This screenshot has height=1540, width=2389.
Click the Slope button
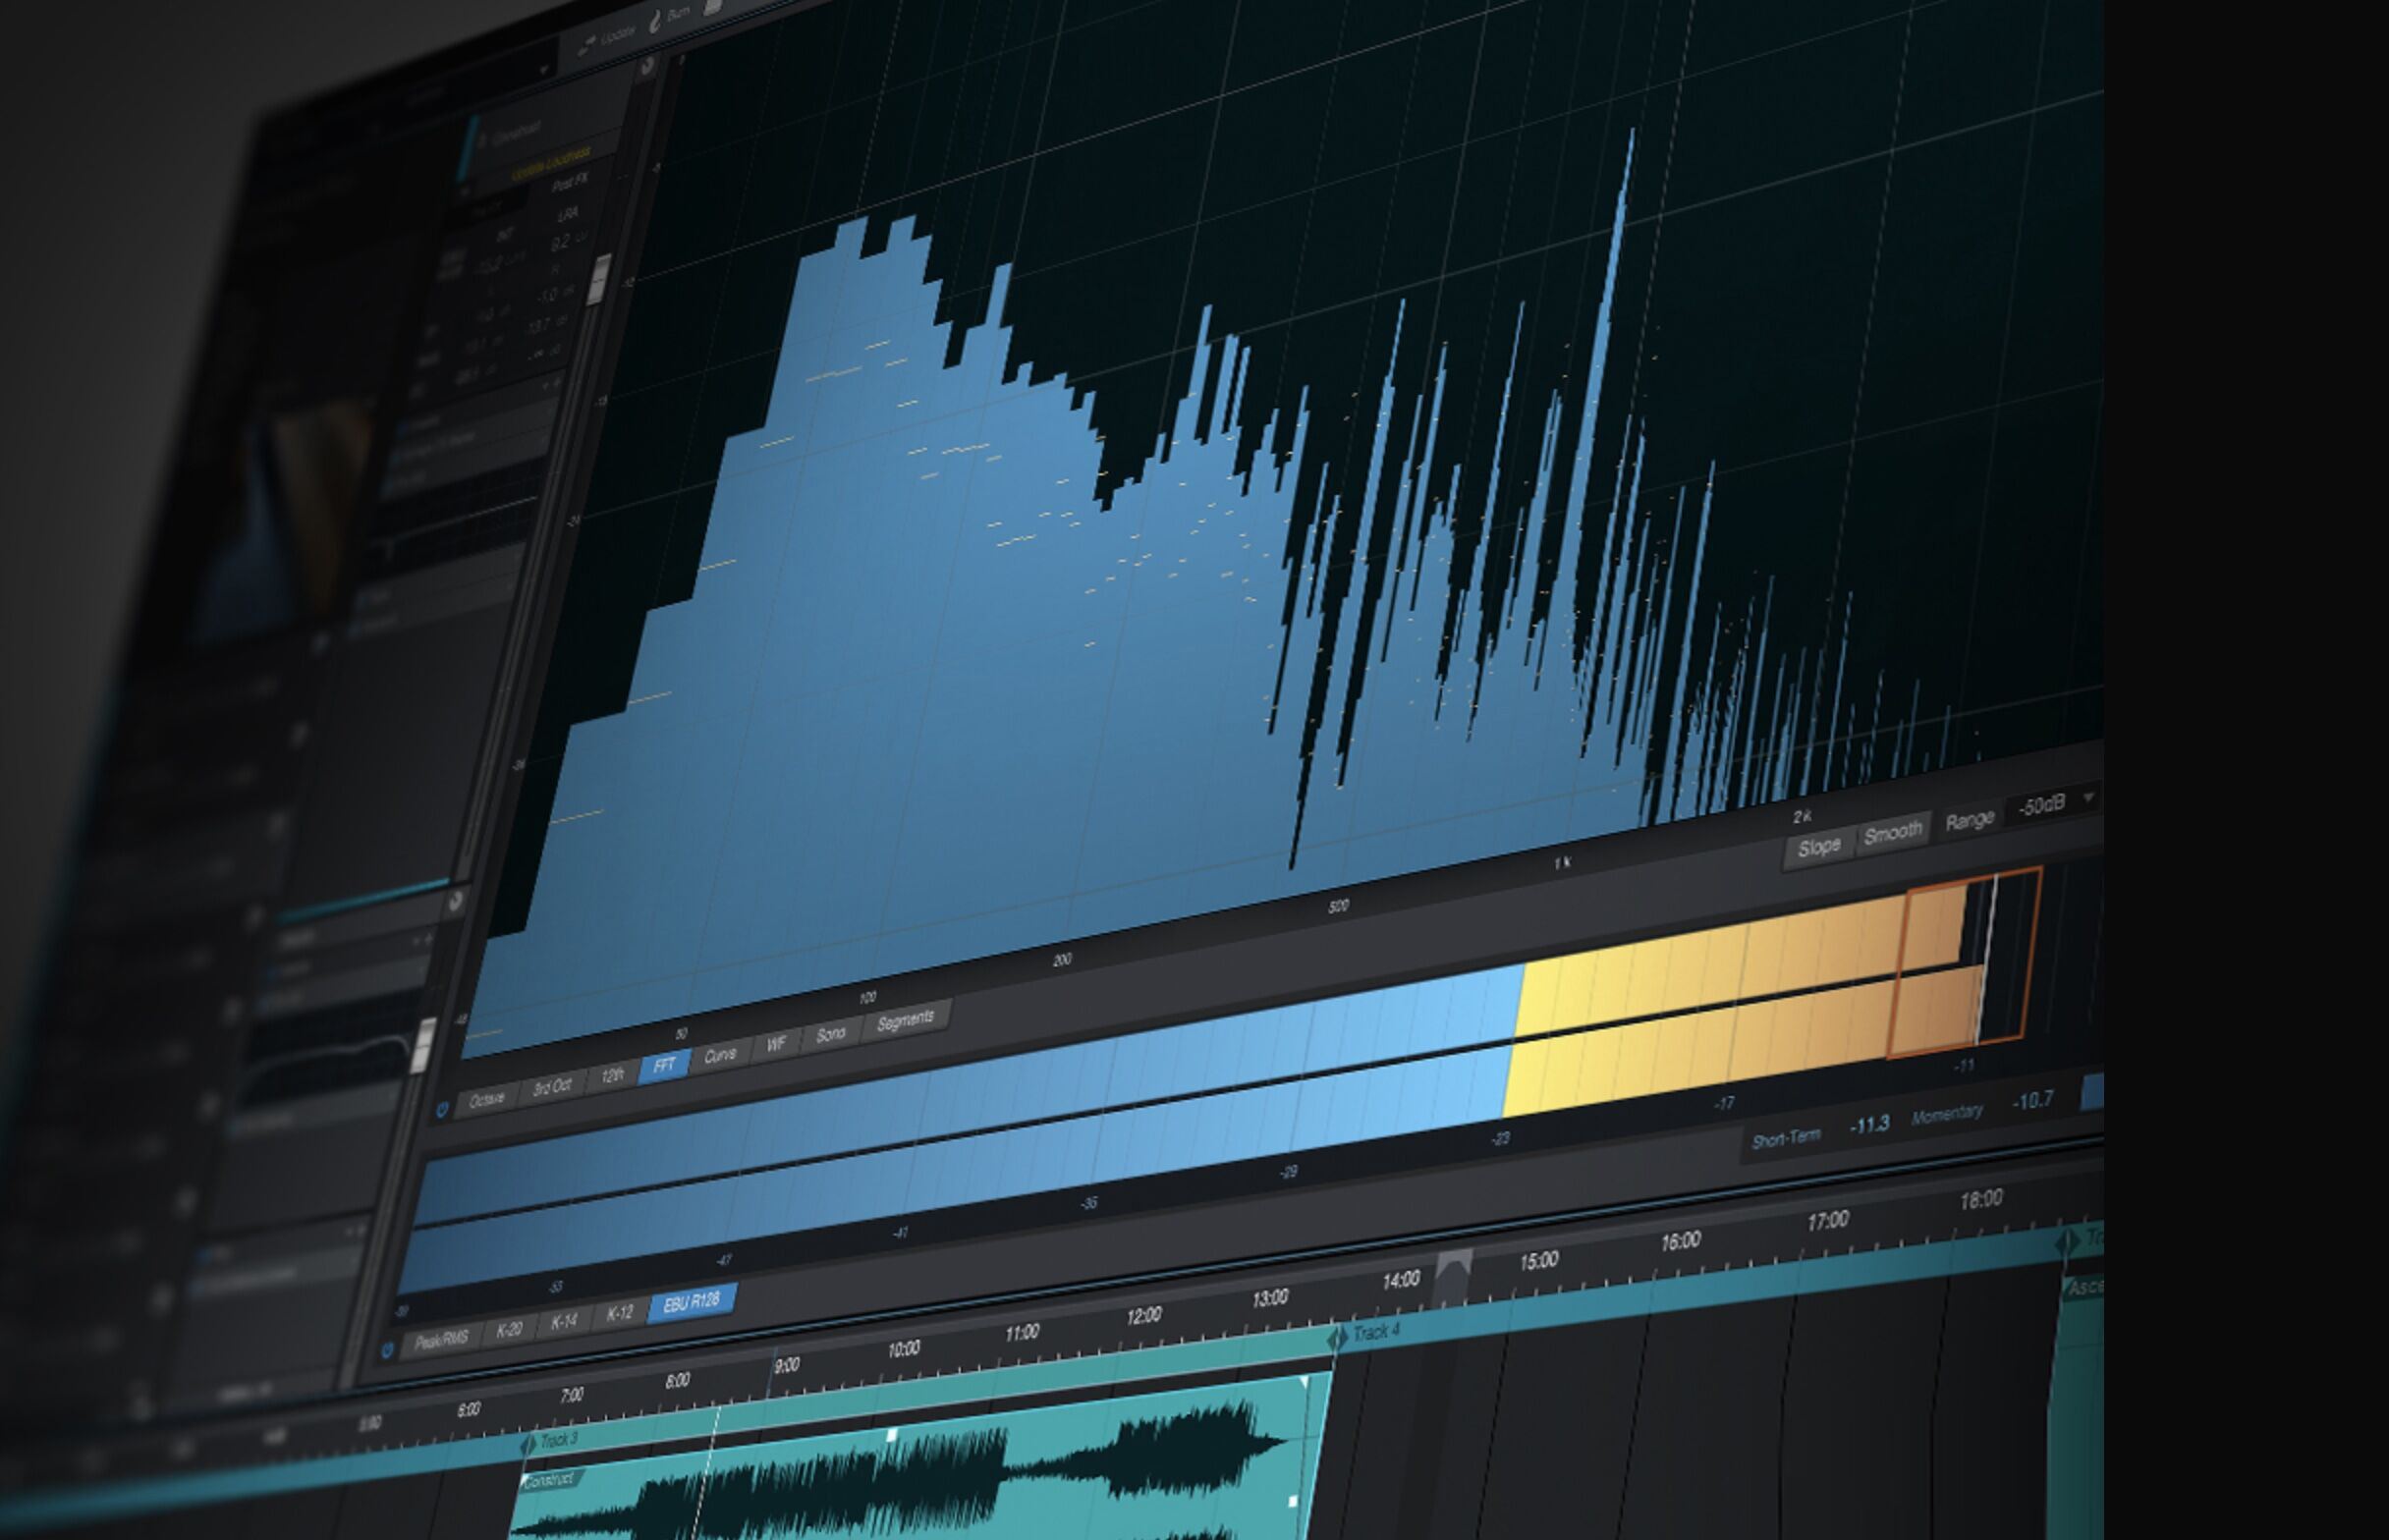click(x=1822, y=849)
